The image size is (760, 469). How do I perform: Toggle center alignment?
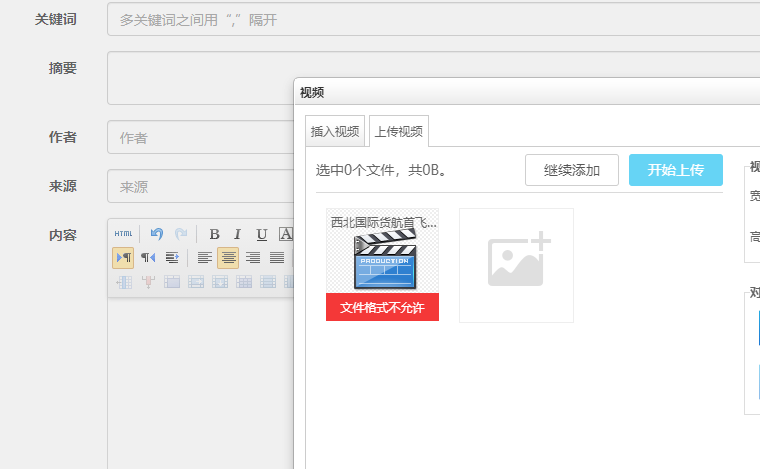pos(228,258)
